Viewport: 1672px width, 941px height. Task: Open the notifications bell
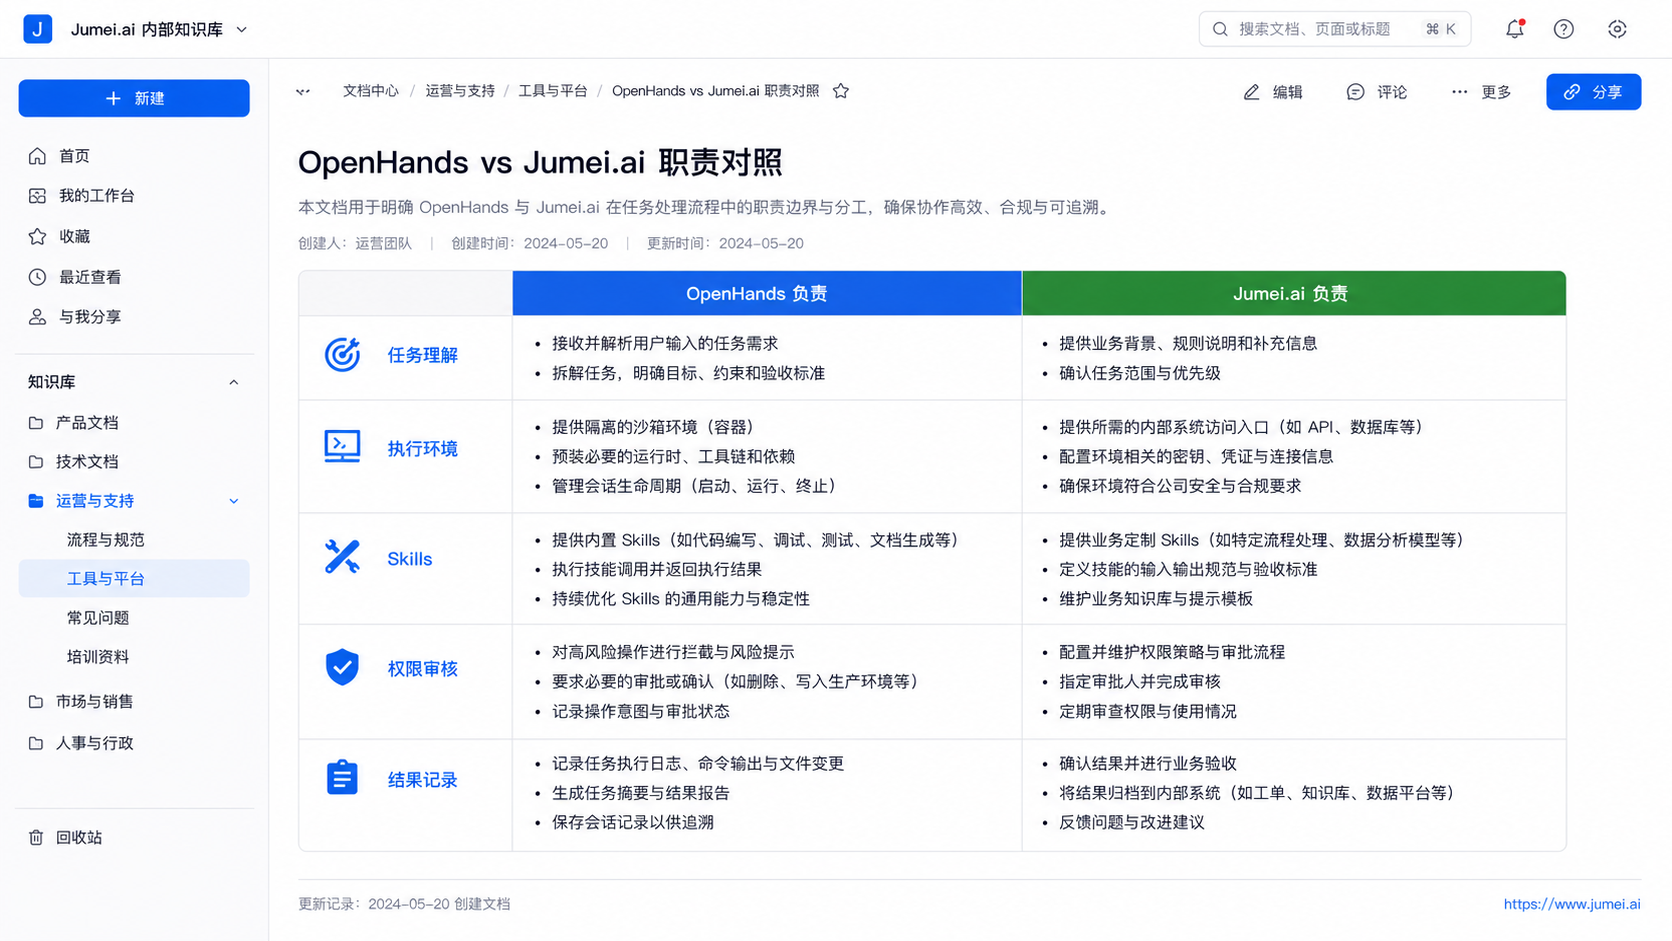1515,29
